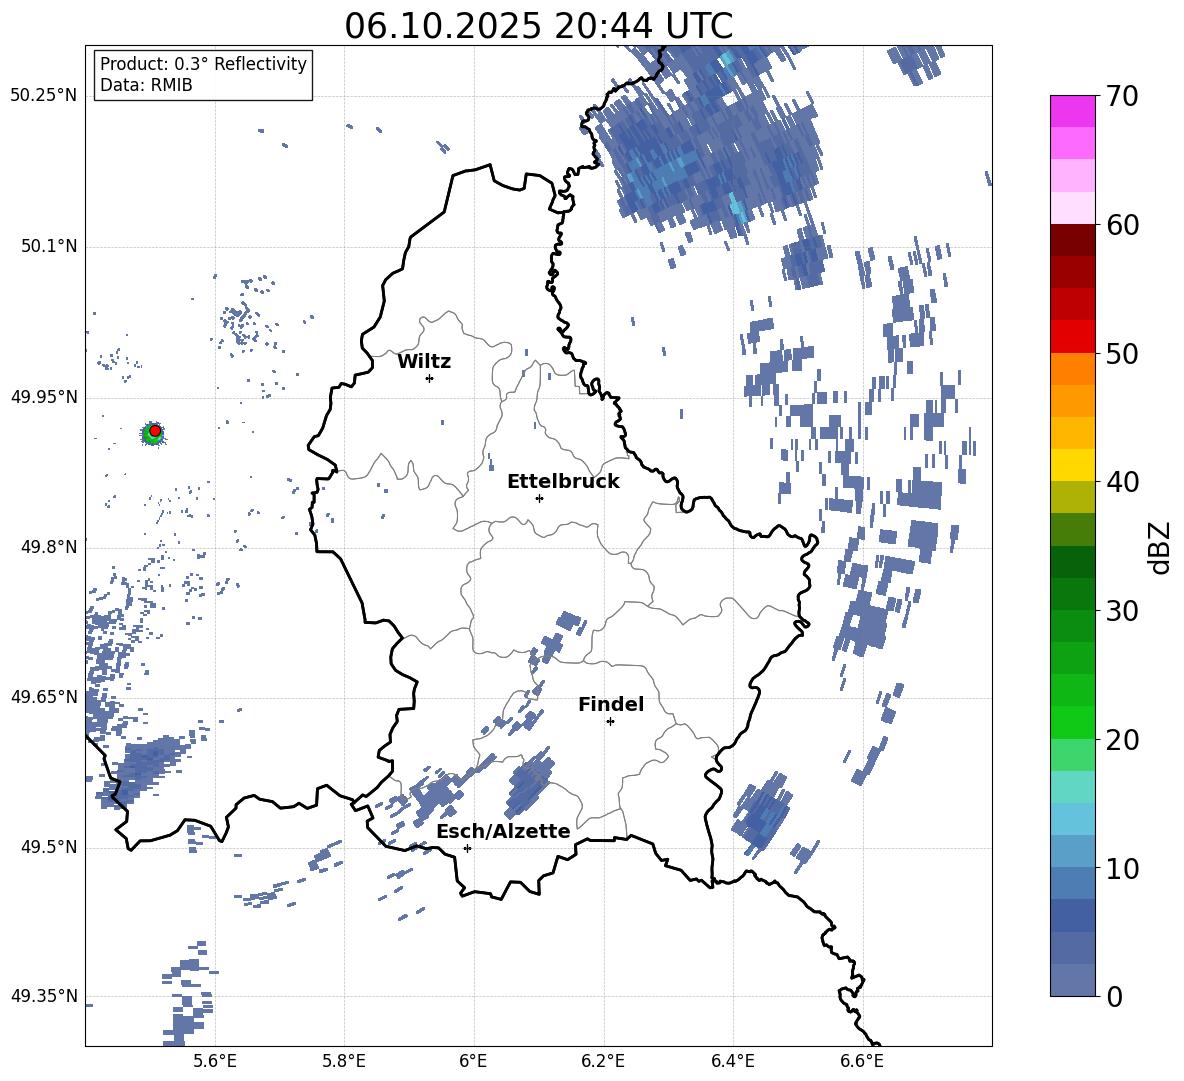This screenshot has height=1081, width=1184.
Task: Pick the yellow colorbar swatch near 40 dBZ
Action: (x=1072, y=465)
